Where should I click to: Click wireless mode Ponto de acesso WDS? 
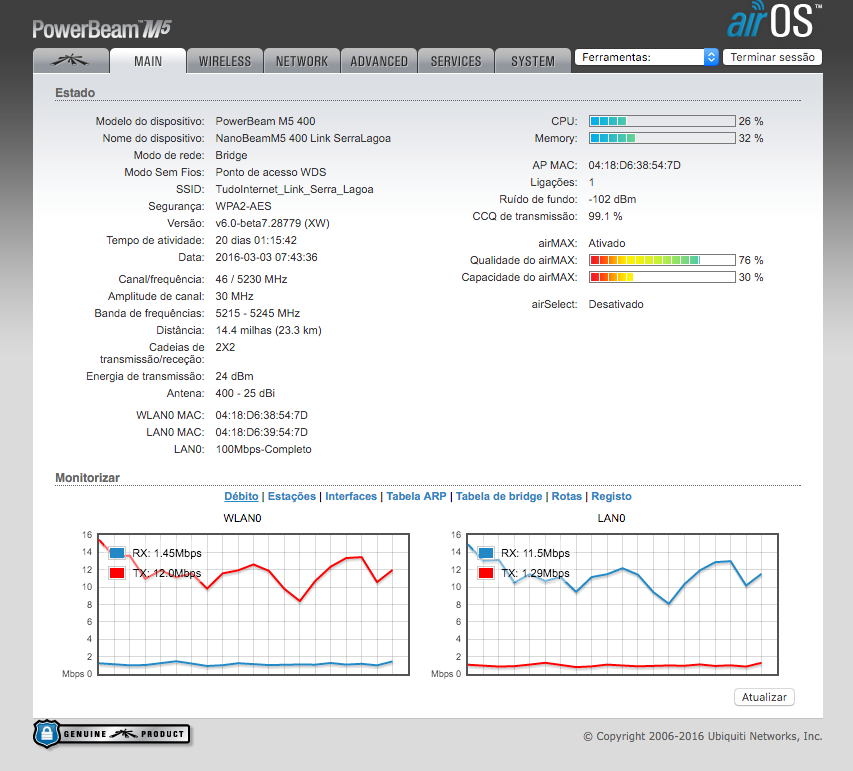click(x=271, y=172)
